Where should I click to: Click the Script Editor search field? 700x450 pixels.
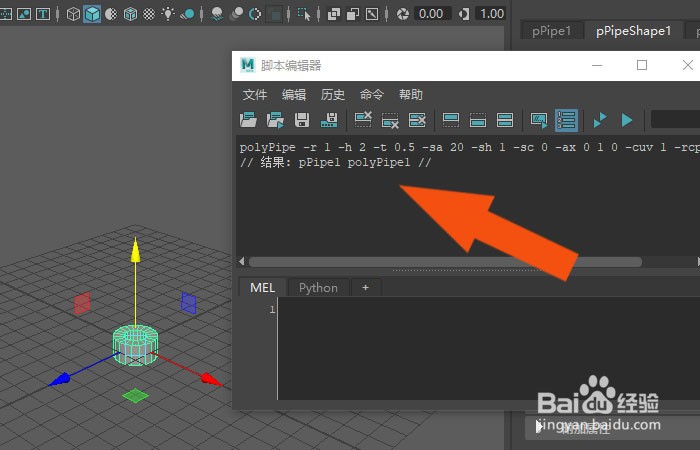(675, 120)
